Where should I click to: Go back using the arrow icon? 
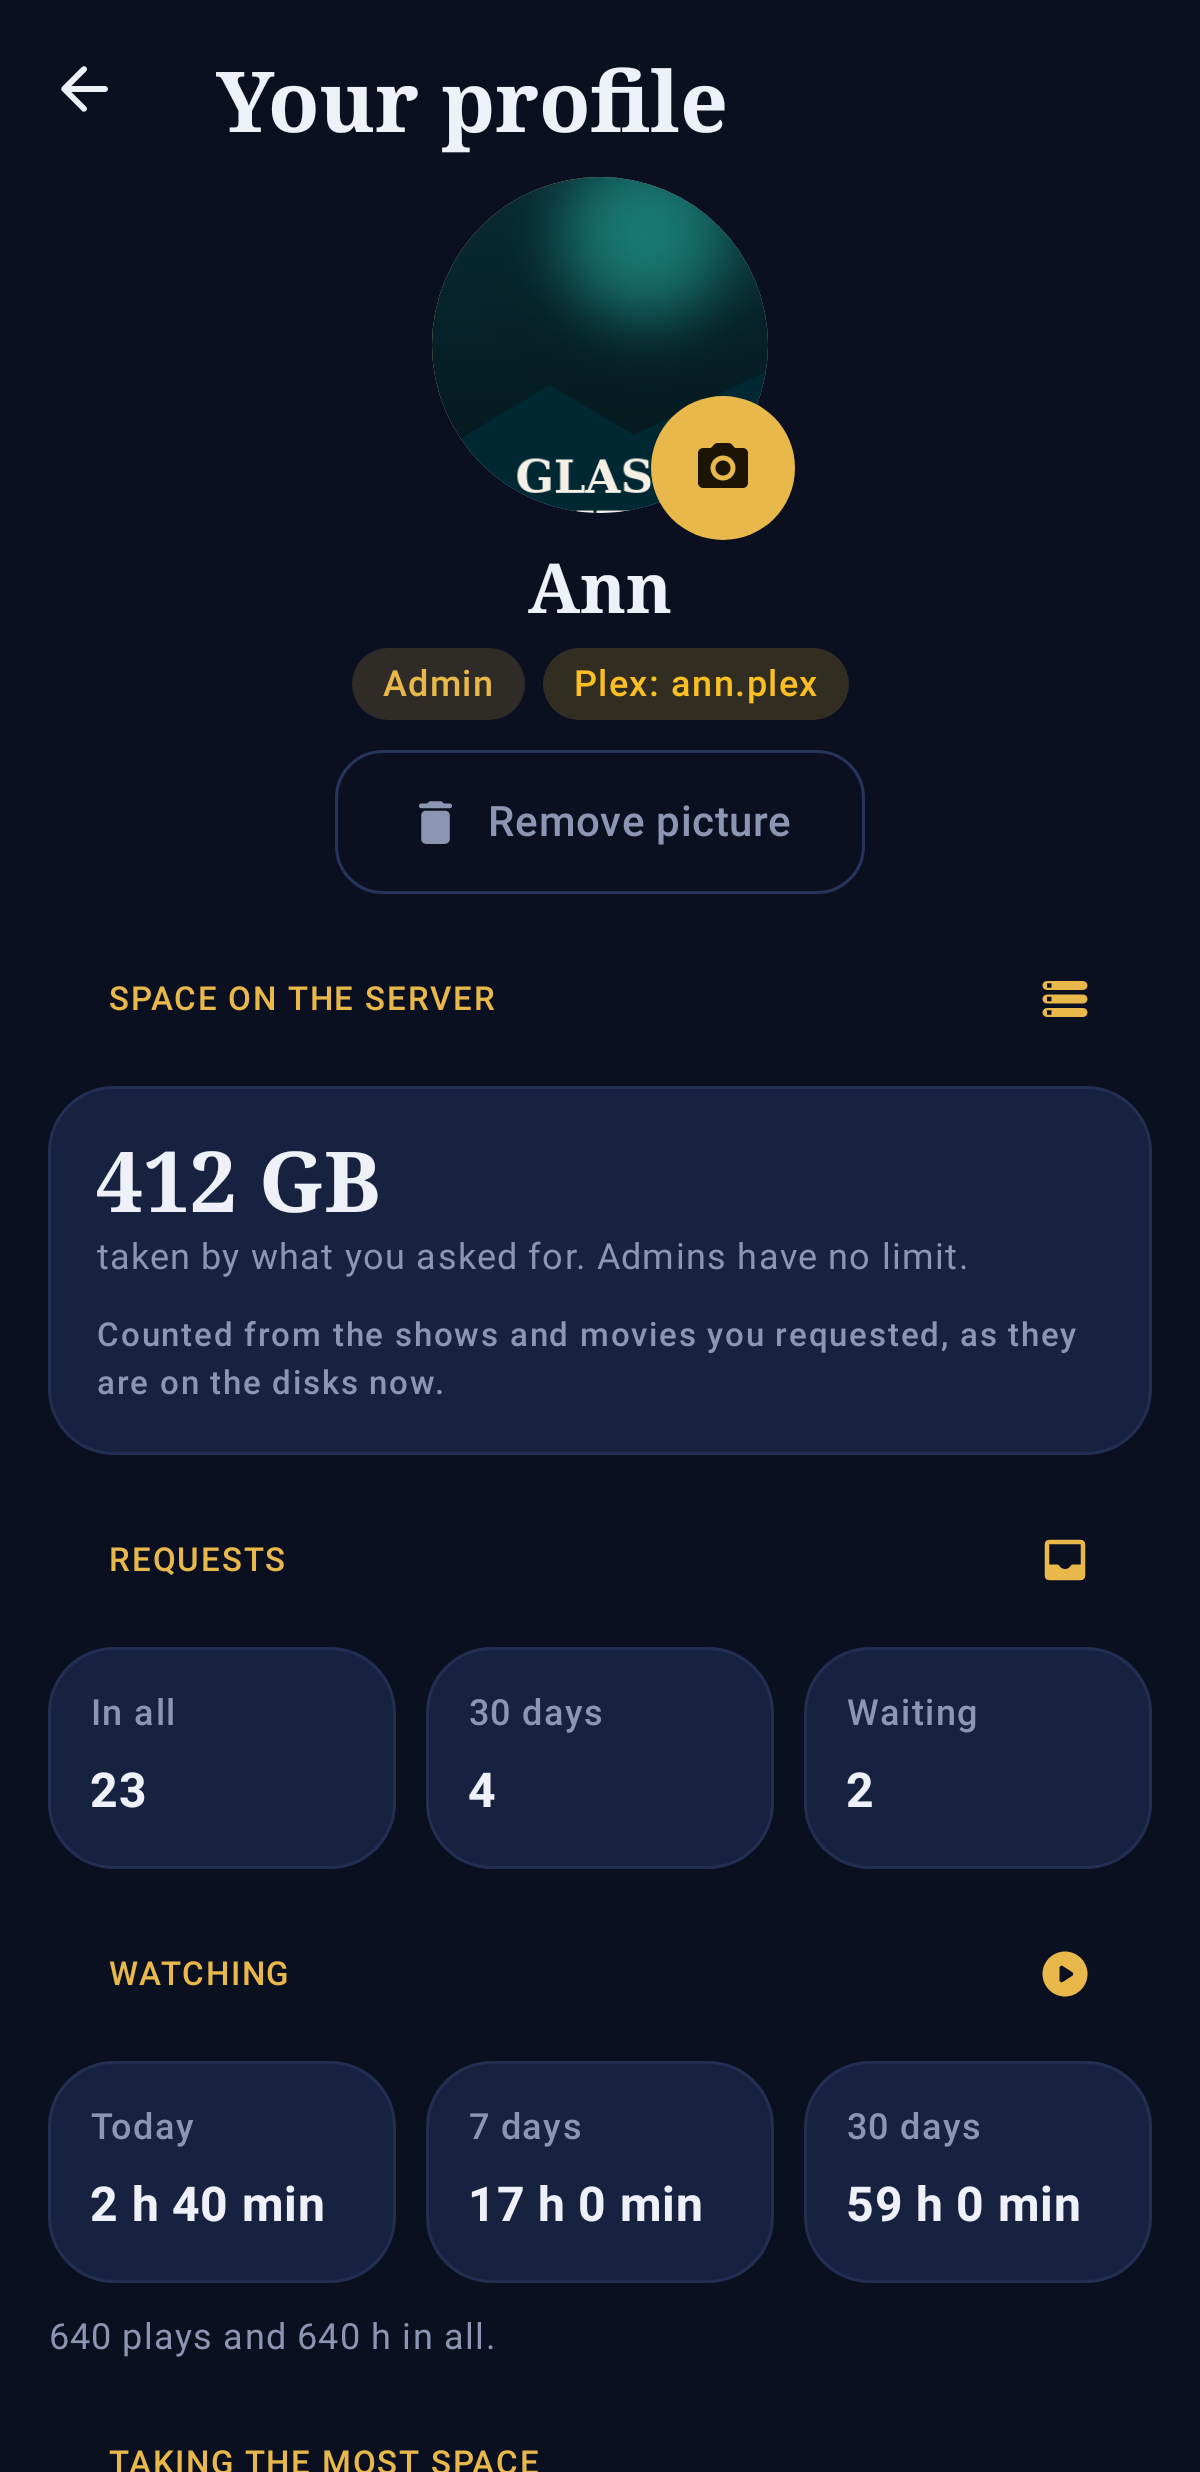[x=84, y=90]
